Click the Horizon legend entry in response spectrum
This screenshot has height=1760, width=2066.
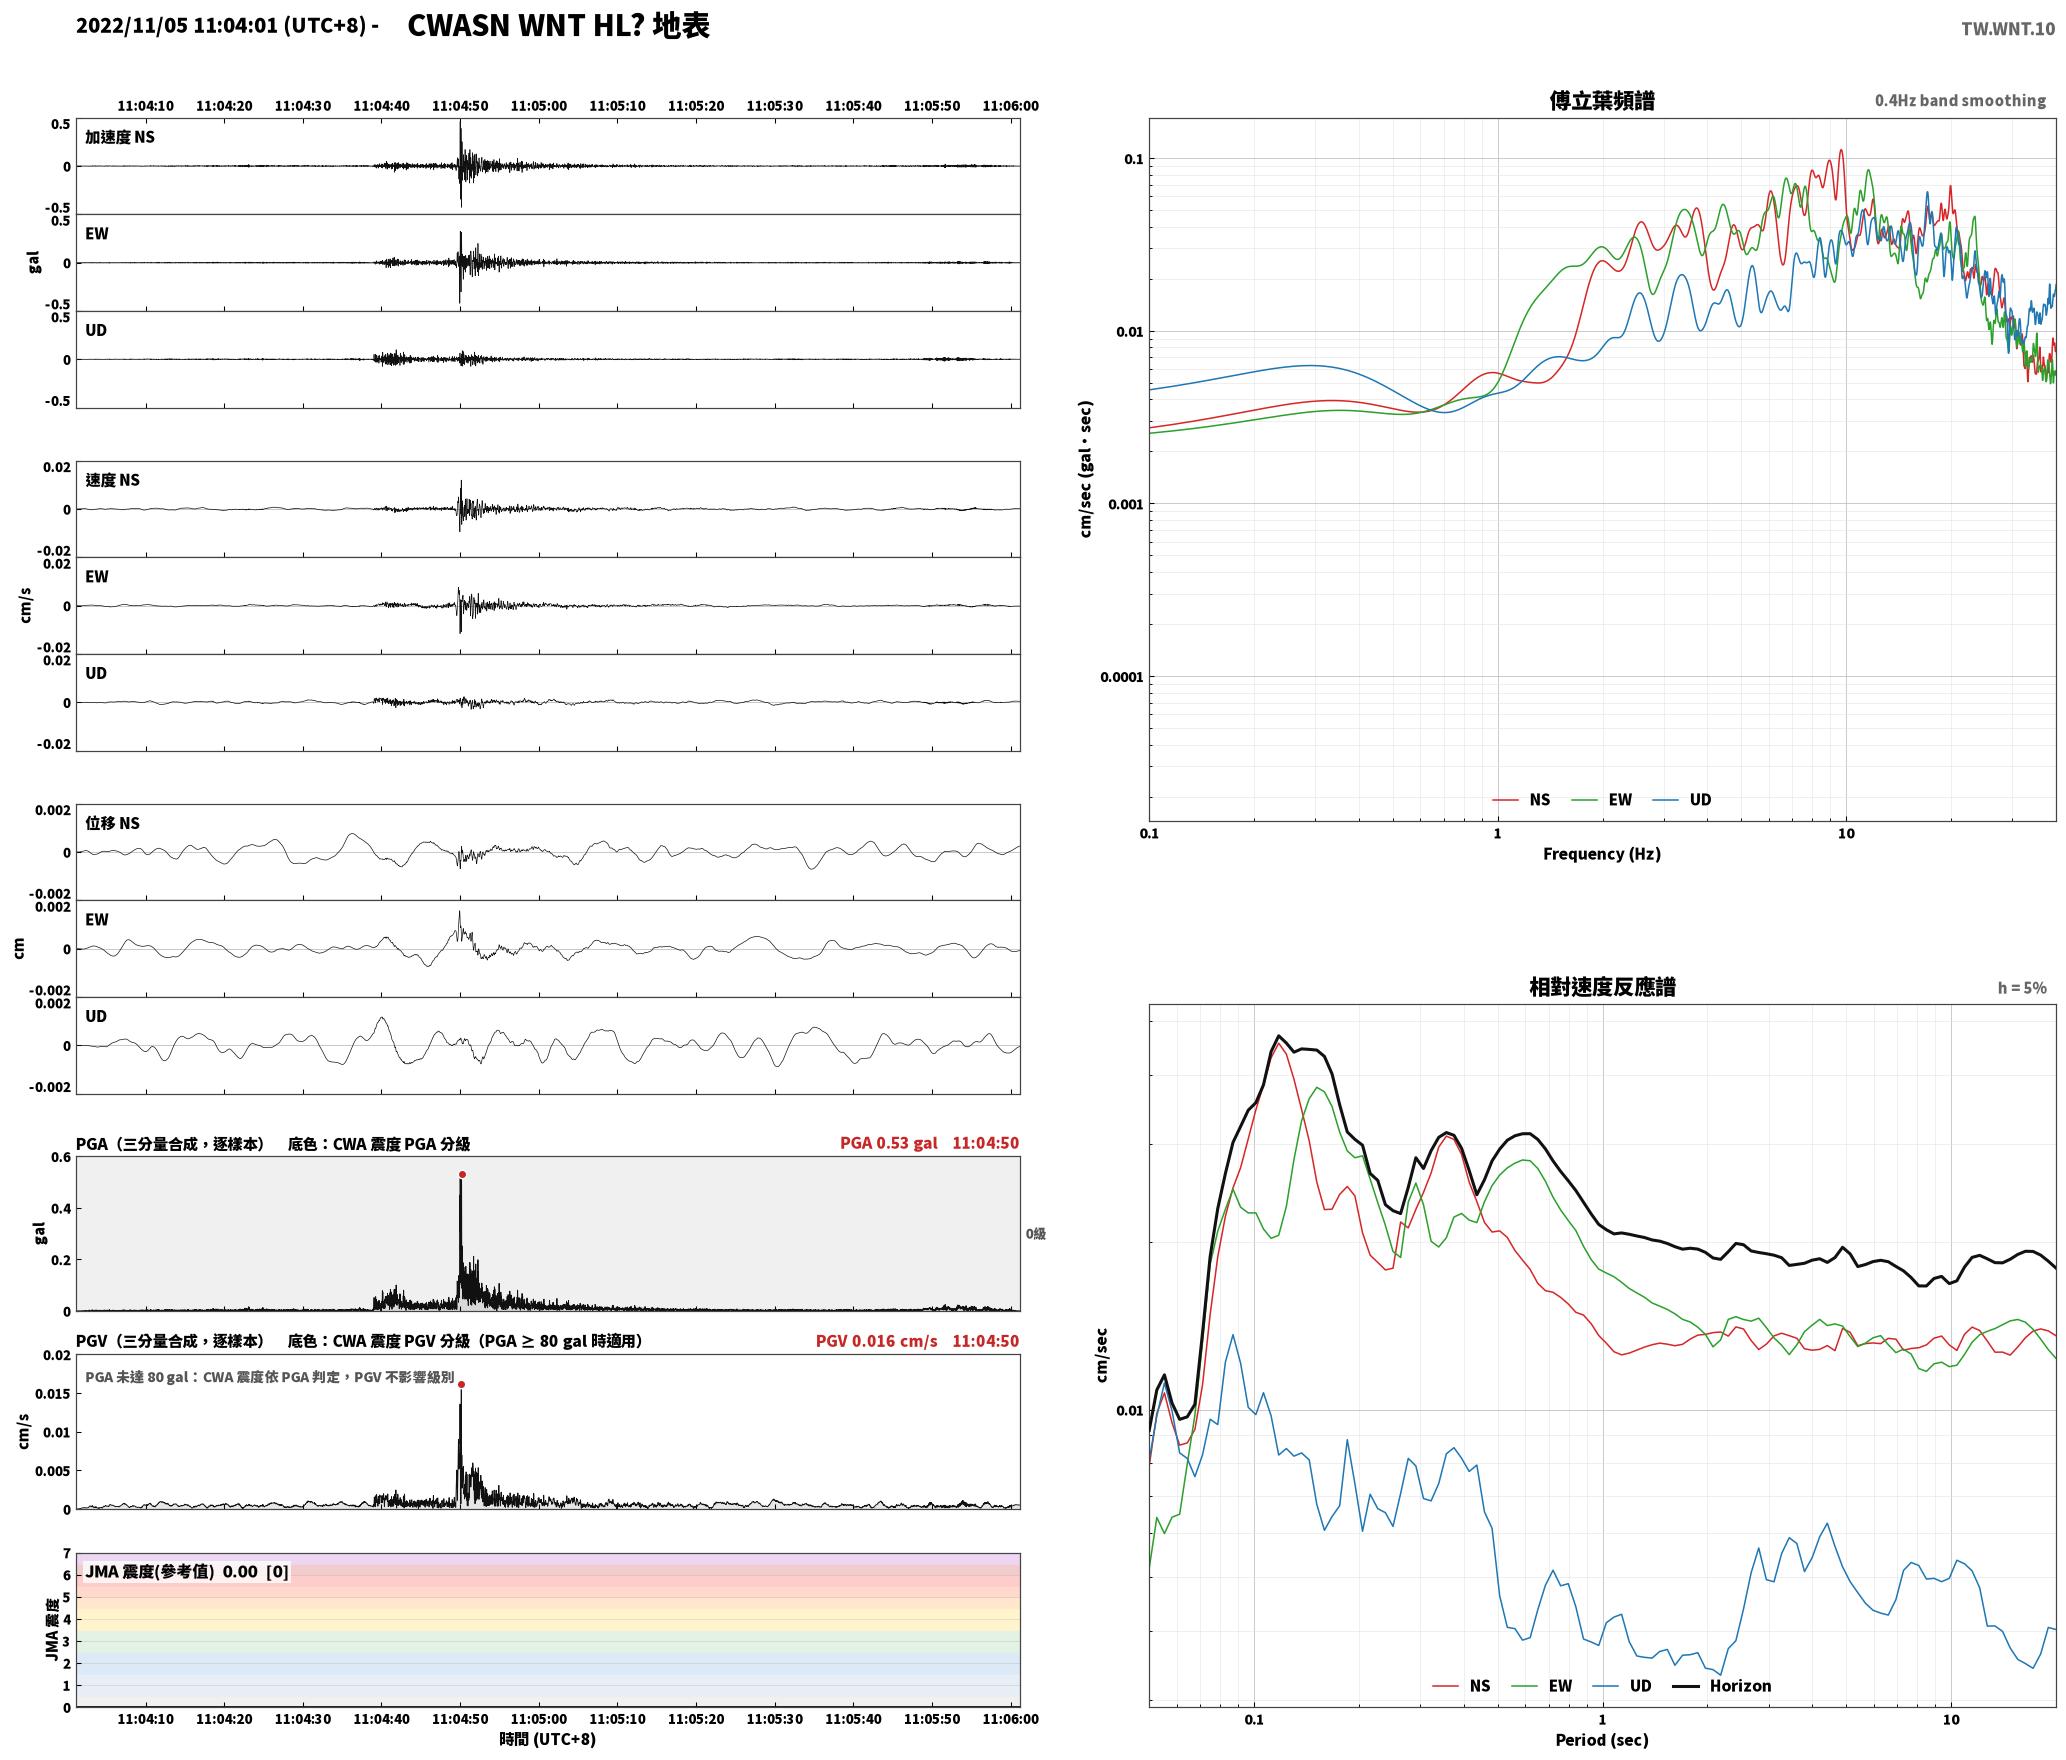coord(1722,1685)
